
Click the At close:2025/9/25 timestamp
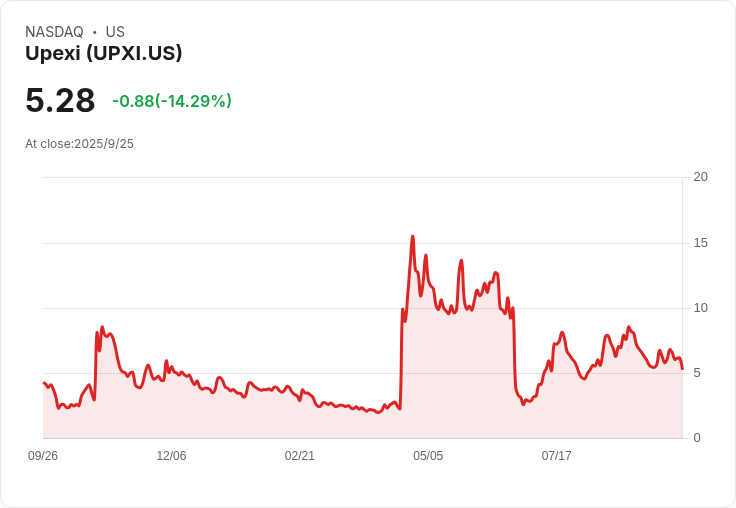(x=79, y=144)
